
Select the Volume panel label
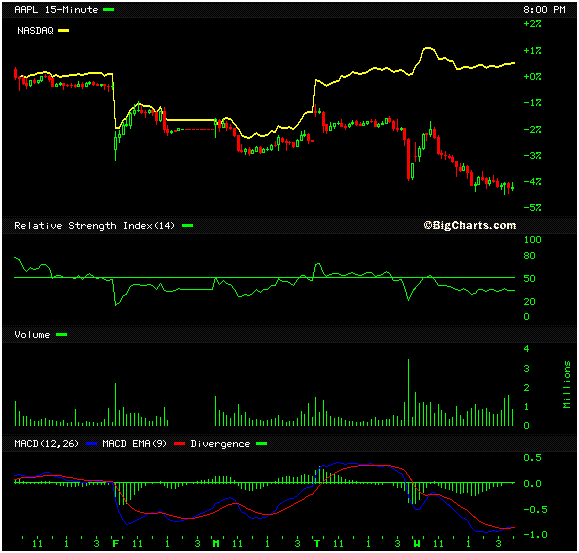pos(32,335)
